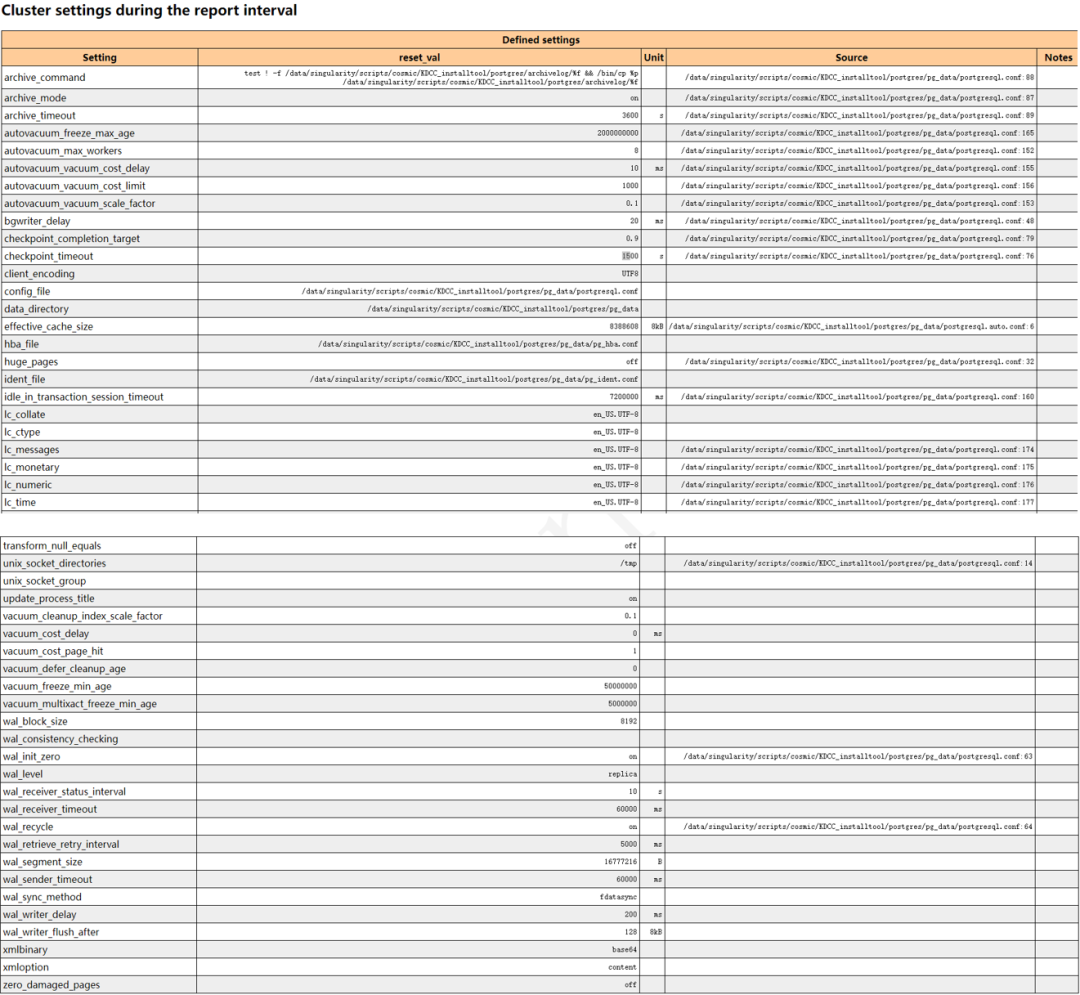Click the transform_null_equals setting name

[52, 546]
